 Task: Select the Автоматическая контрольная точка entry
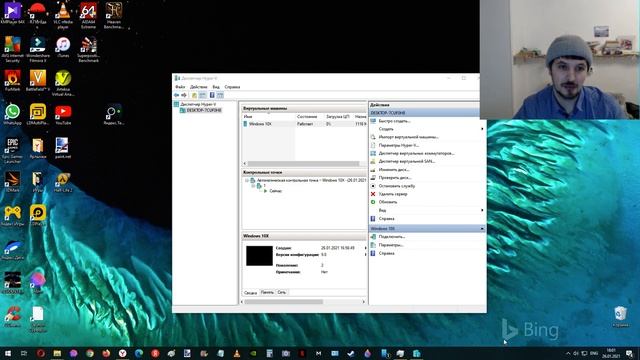[x=311, y=180]
